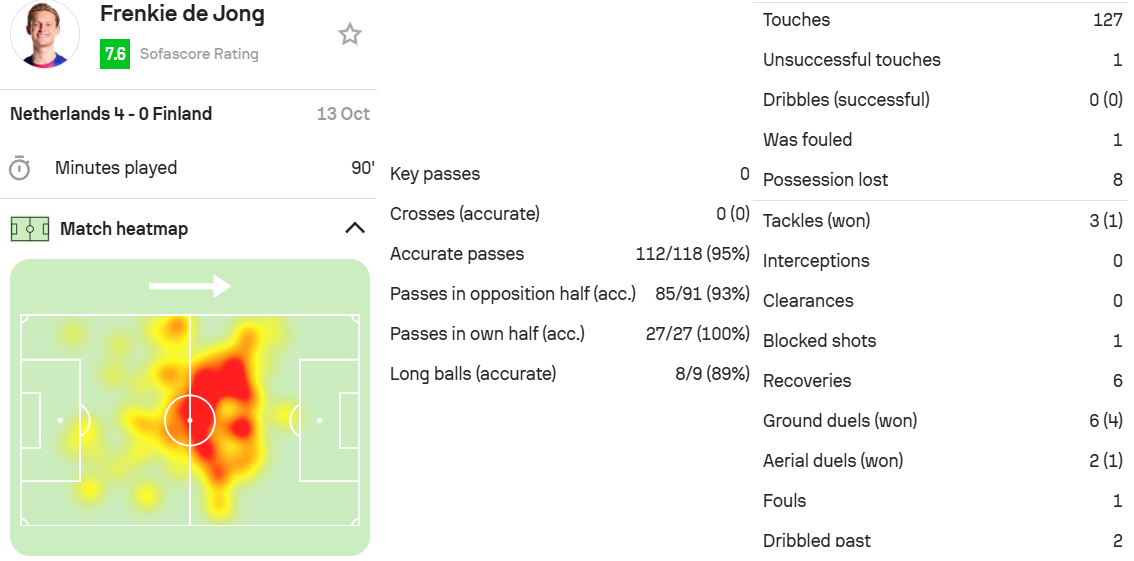Screen dimensions: 1134x561
Task: Click the favorite star icon
Action: [x=350, y=35]
